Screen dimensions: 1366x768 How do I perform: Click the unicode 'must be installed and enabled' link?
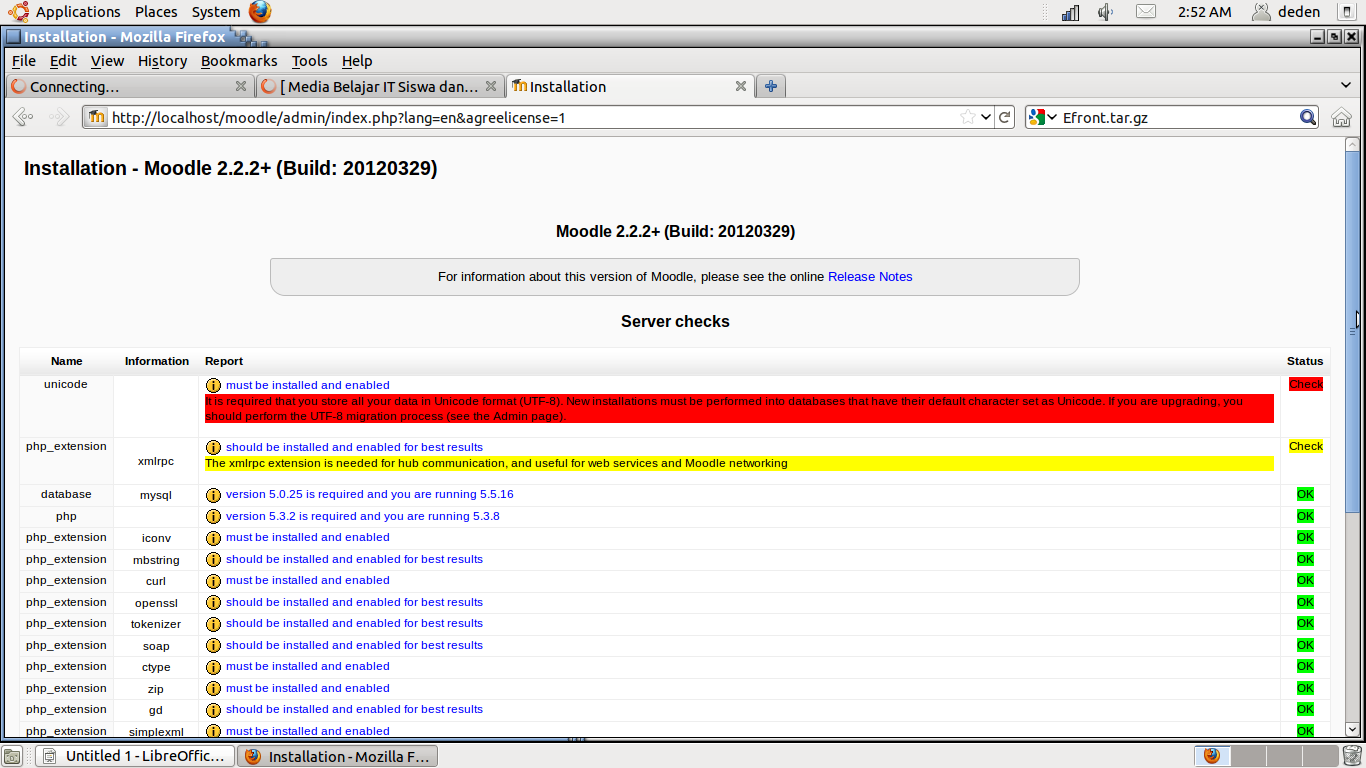point(308,385)
